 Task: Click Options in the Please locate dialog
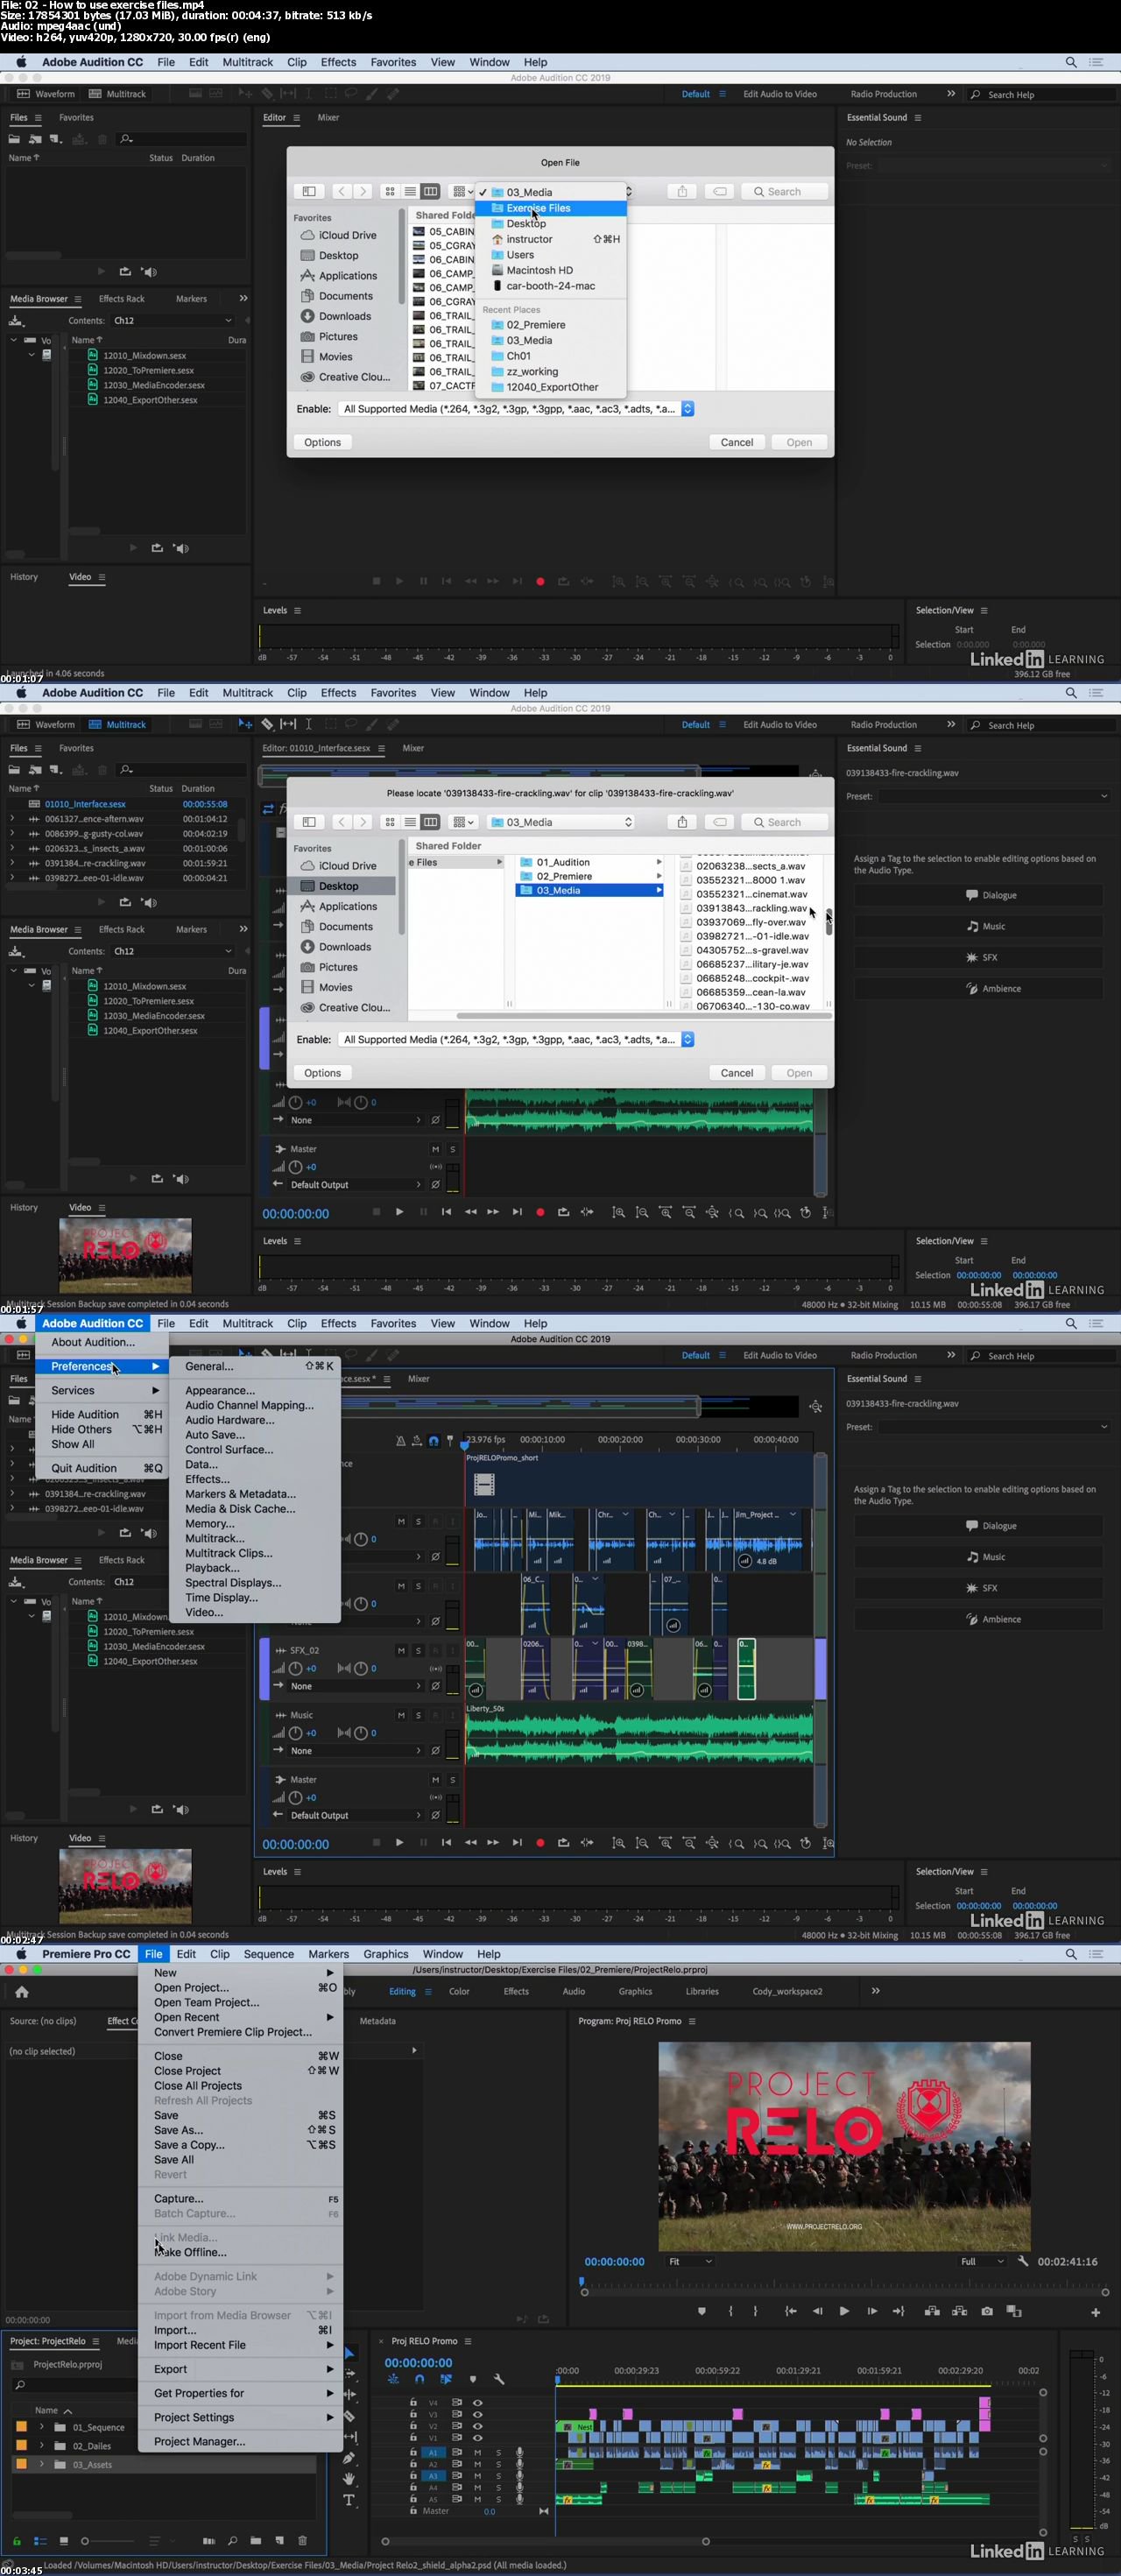point(322,1073)
